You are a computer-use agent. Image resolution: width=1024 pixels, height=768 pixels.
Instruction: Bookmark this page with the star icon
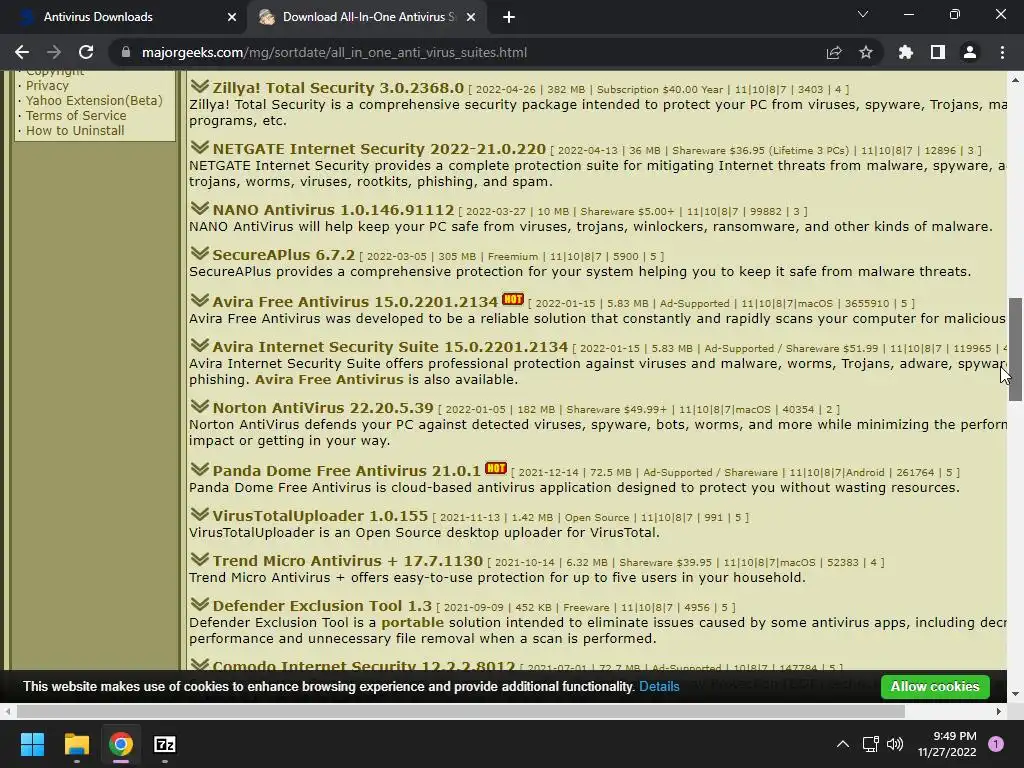pyautogui.click(x=866, y=52)
